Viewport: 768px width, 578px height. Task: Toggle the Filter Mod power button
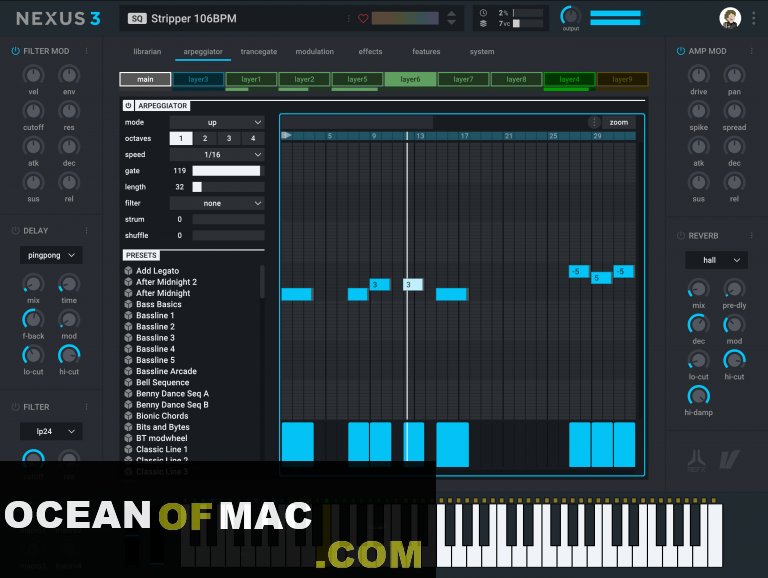[x=16, y=51]
